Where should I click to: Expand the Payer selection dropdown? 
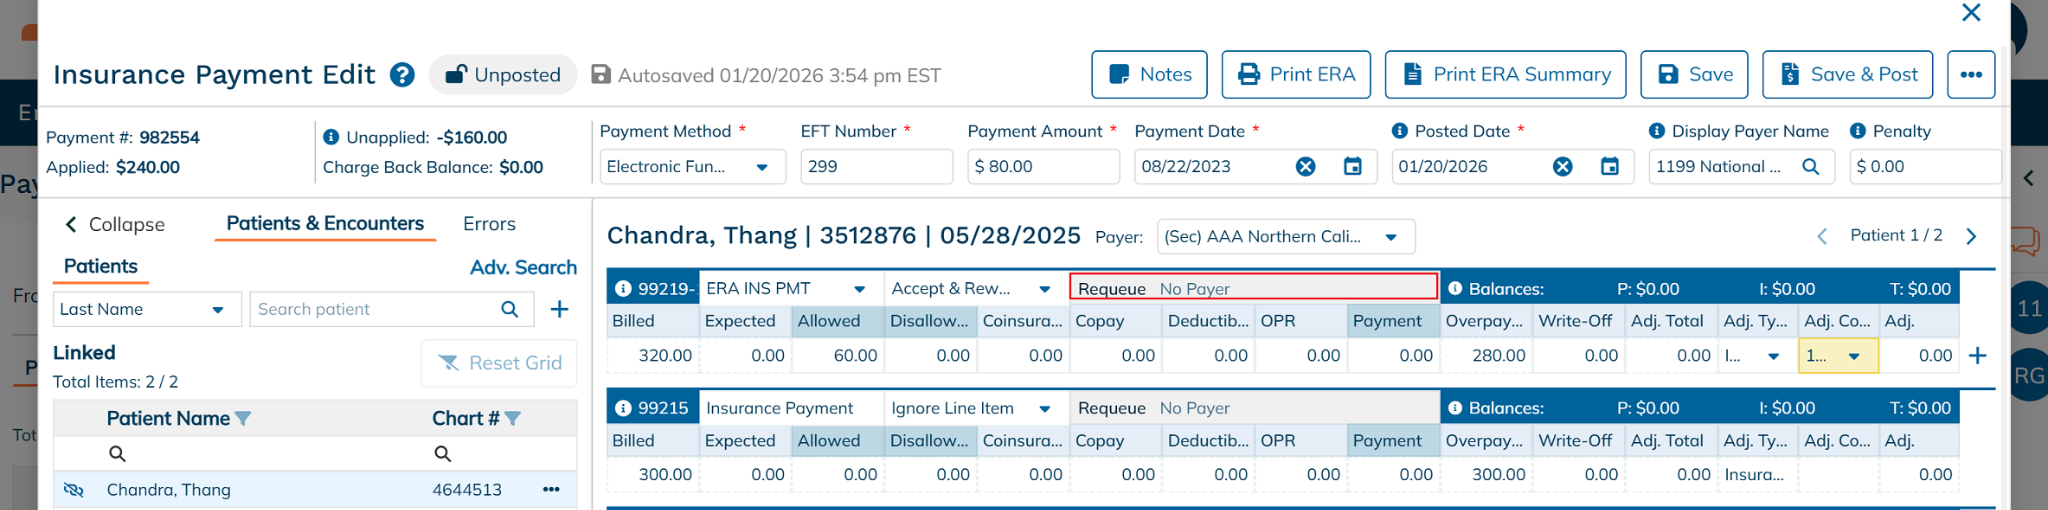point(1390,237)
